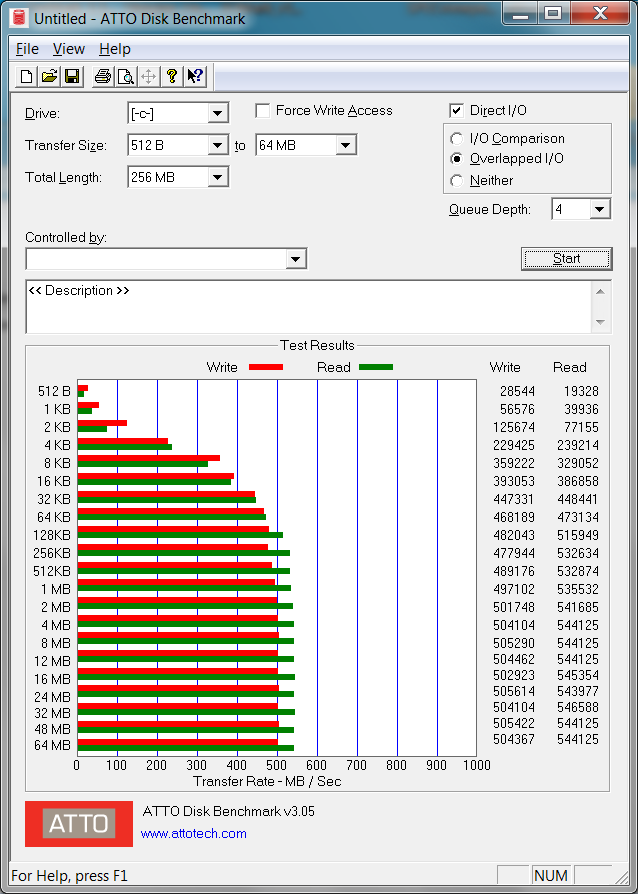Click the New file toolbar icon

click(27, 76)
